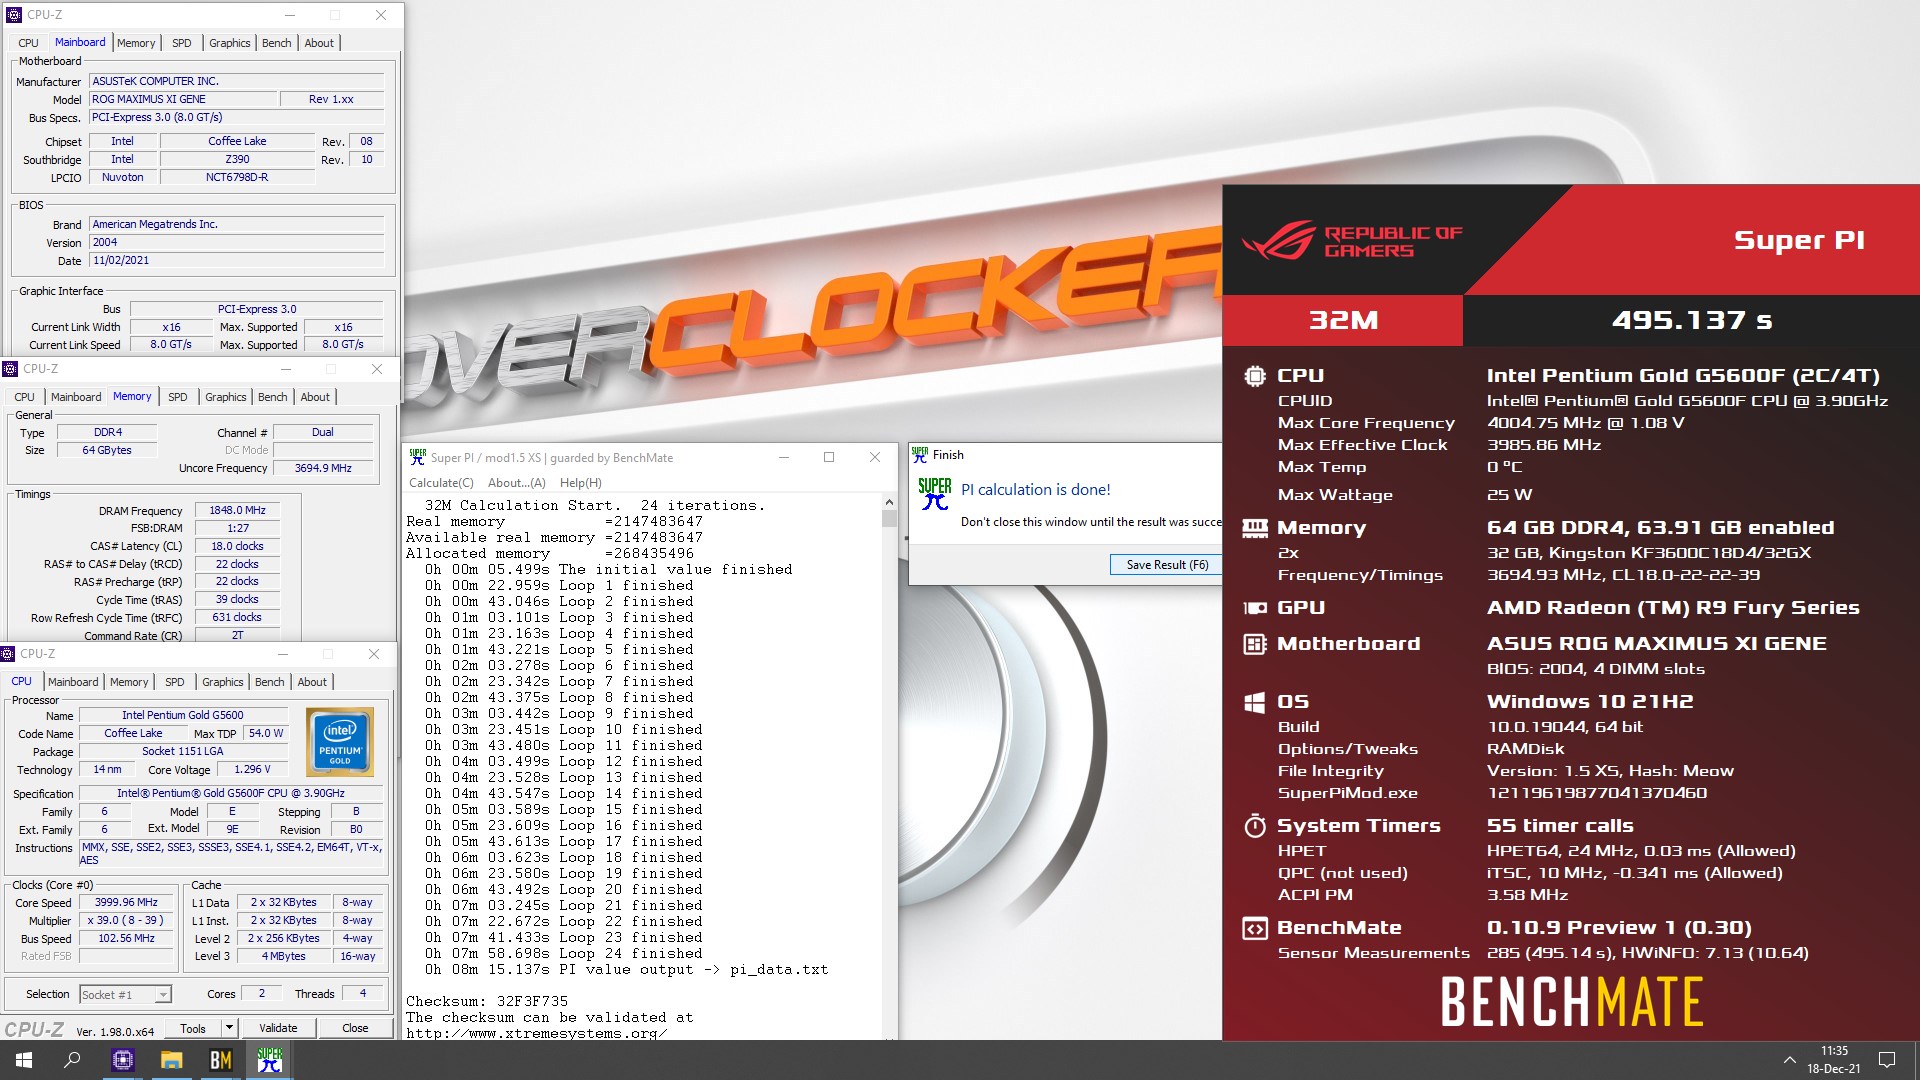Switch to Graphics tab in top CPU-Z window
The width and height of the screenshot is (1920, 1080).
point(229,43)
